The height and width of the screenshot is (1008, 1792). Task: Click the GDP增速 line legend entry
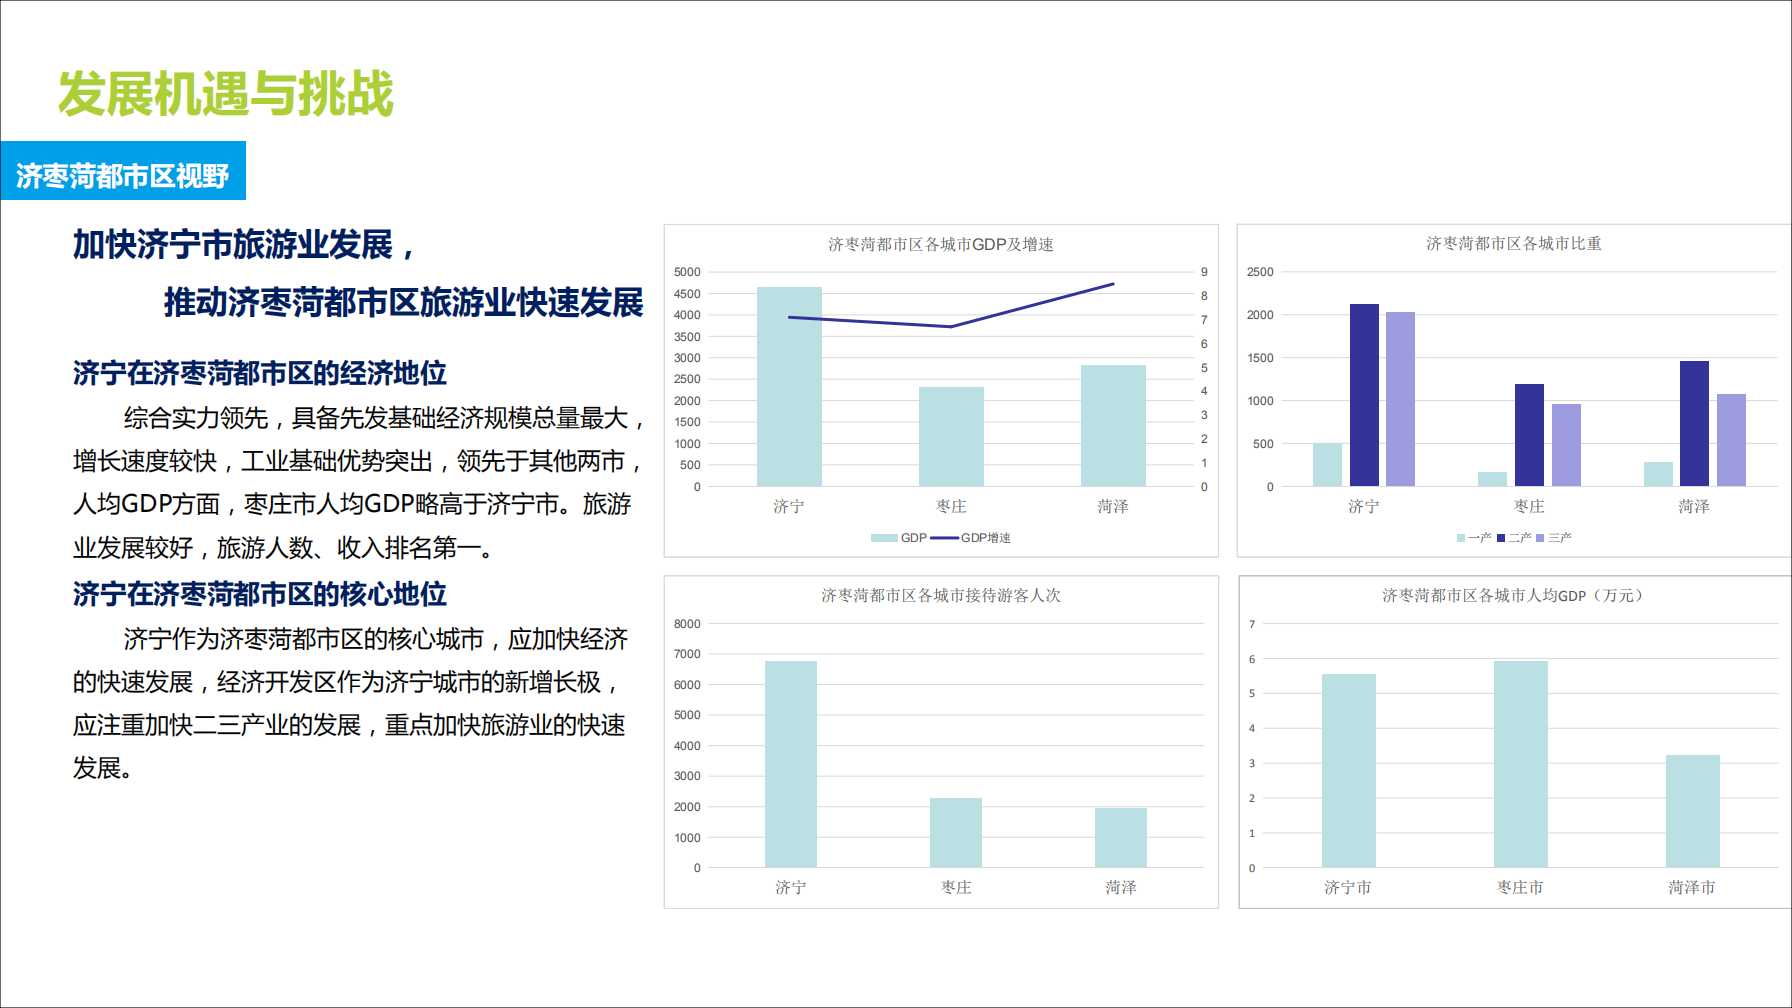click(945, 538)
